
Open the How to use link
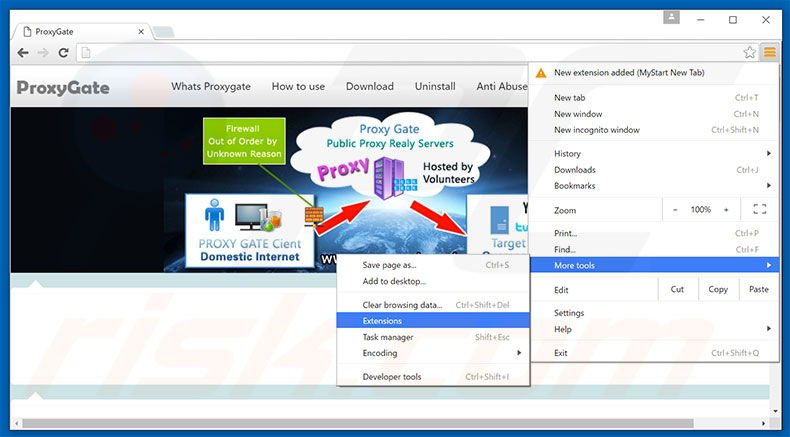pyautogui.click(x=298, y=87)
